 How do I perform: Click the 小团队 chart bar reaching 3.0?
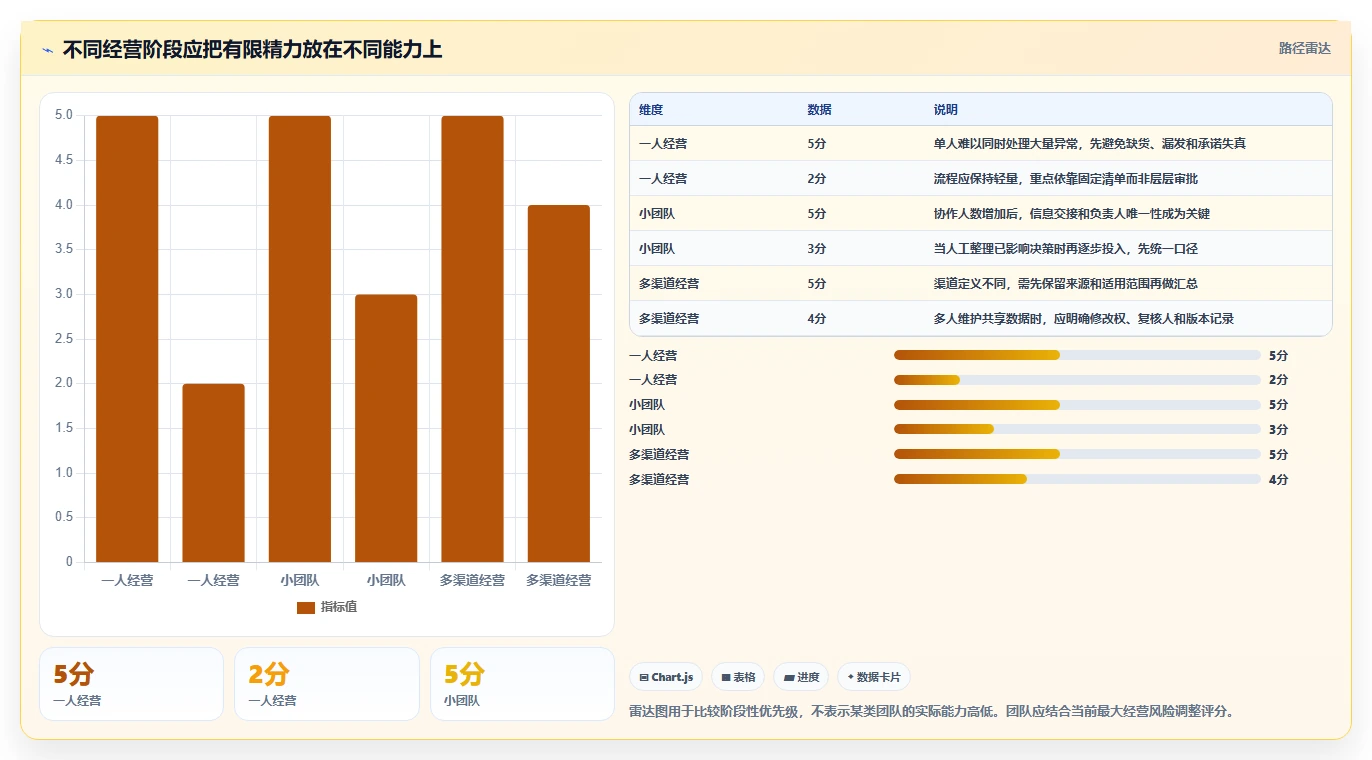[386, 428]
